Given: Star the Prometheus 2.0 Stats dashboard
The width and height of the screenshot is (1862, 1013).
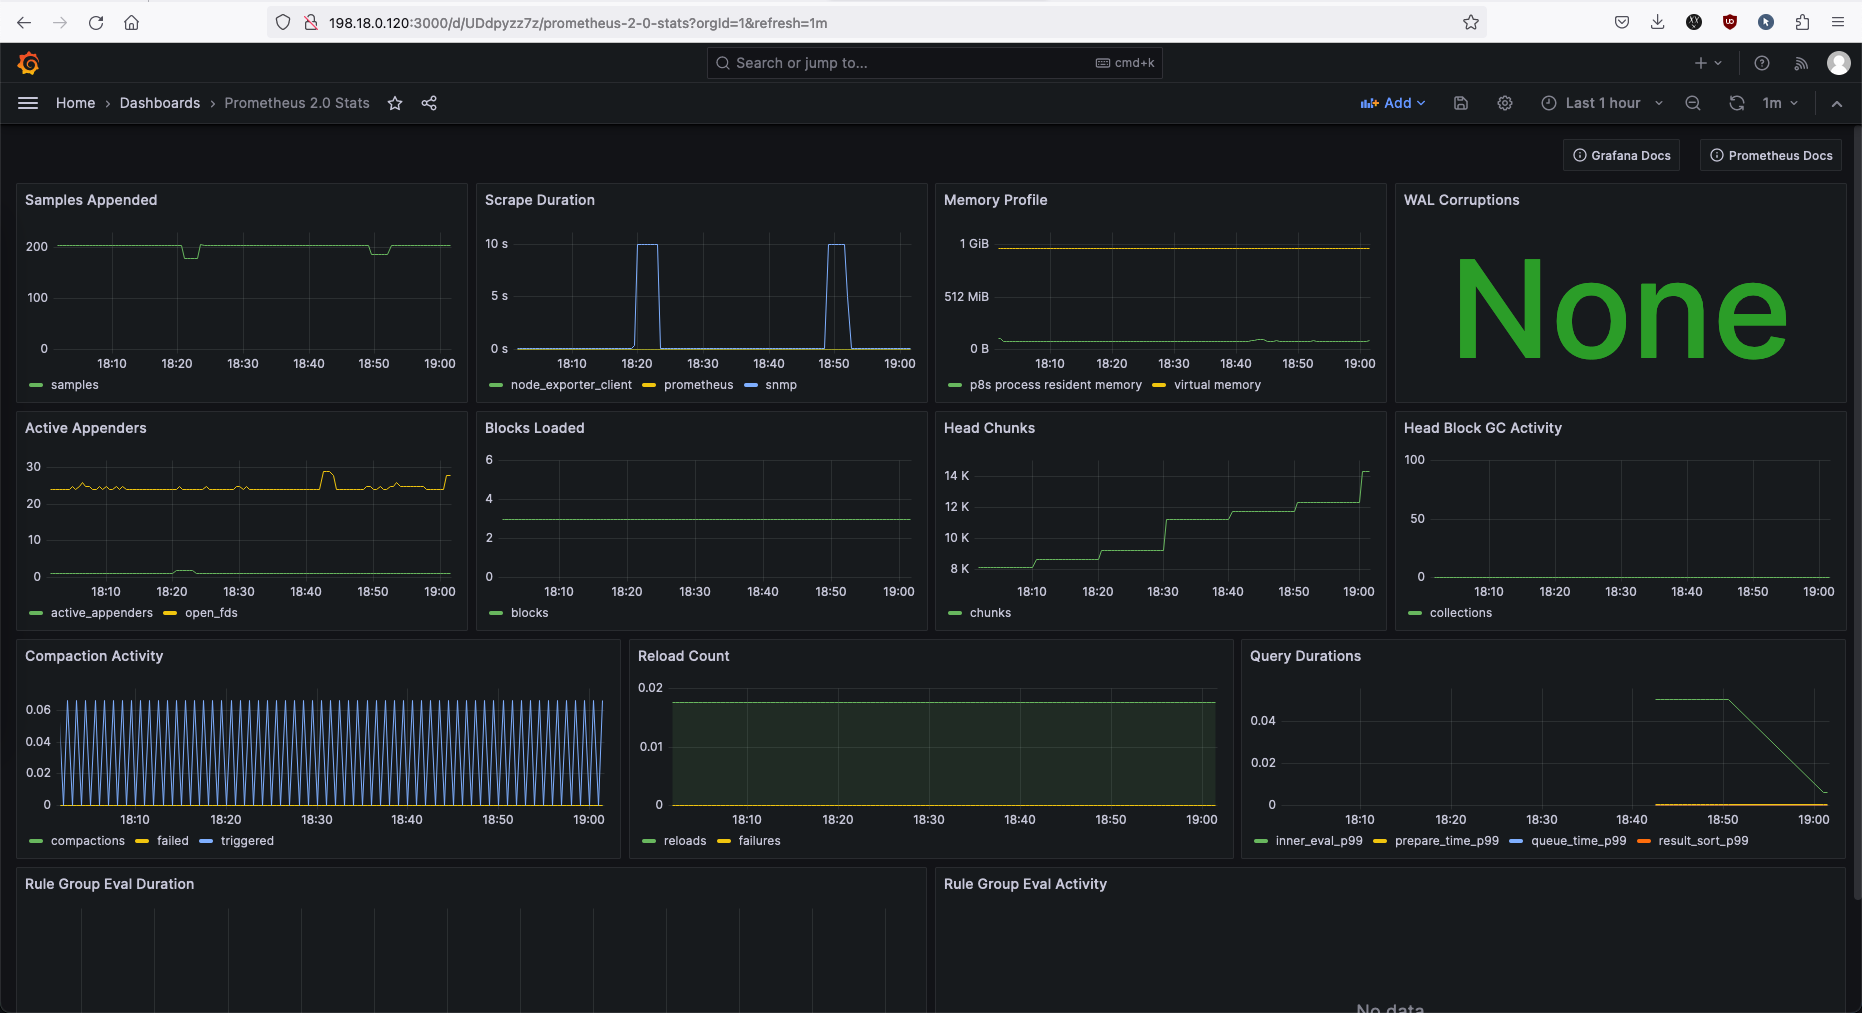Looking at the screenshot, I should click(x=395, y=103).
